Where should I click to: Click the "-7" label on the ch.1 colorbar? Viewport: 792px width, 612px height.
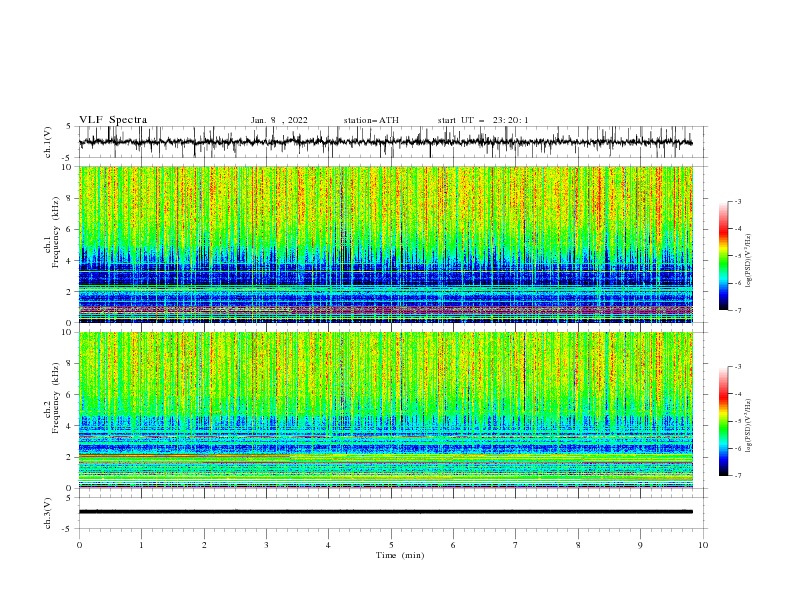tap(738, 310)
